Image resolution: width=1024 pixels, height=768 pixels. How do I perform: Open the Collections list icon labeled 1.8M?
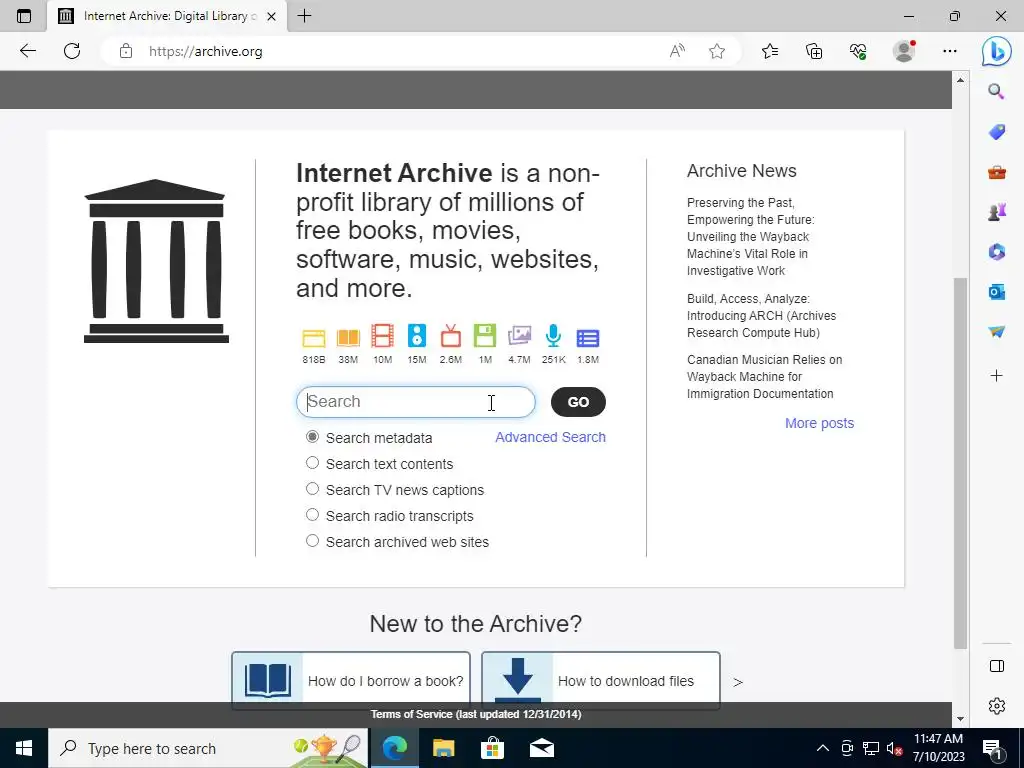[x=588, y=338]
